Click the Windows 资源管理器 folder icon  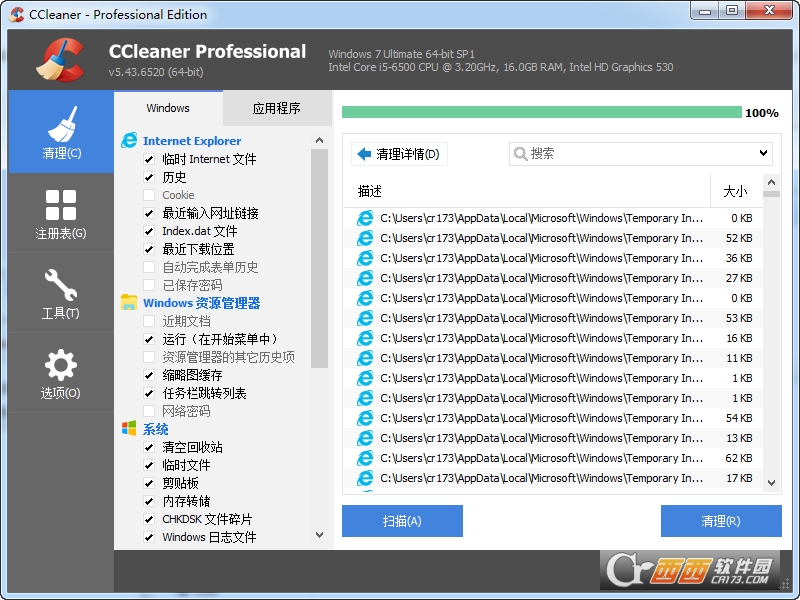pos(127,301)
